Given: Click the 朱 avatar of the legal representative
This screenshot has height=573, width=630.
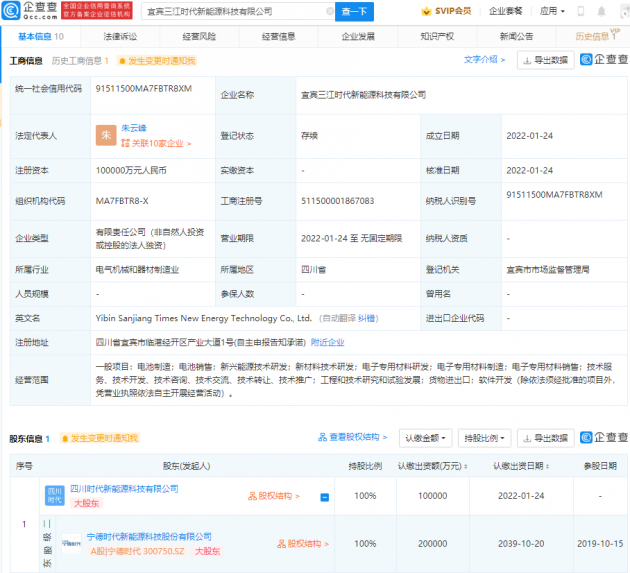Looking at the screenshot, I should (106, 135).
